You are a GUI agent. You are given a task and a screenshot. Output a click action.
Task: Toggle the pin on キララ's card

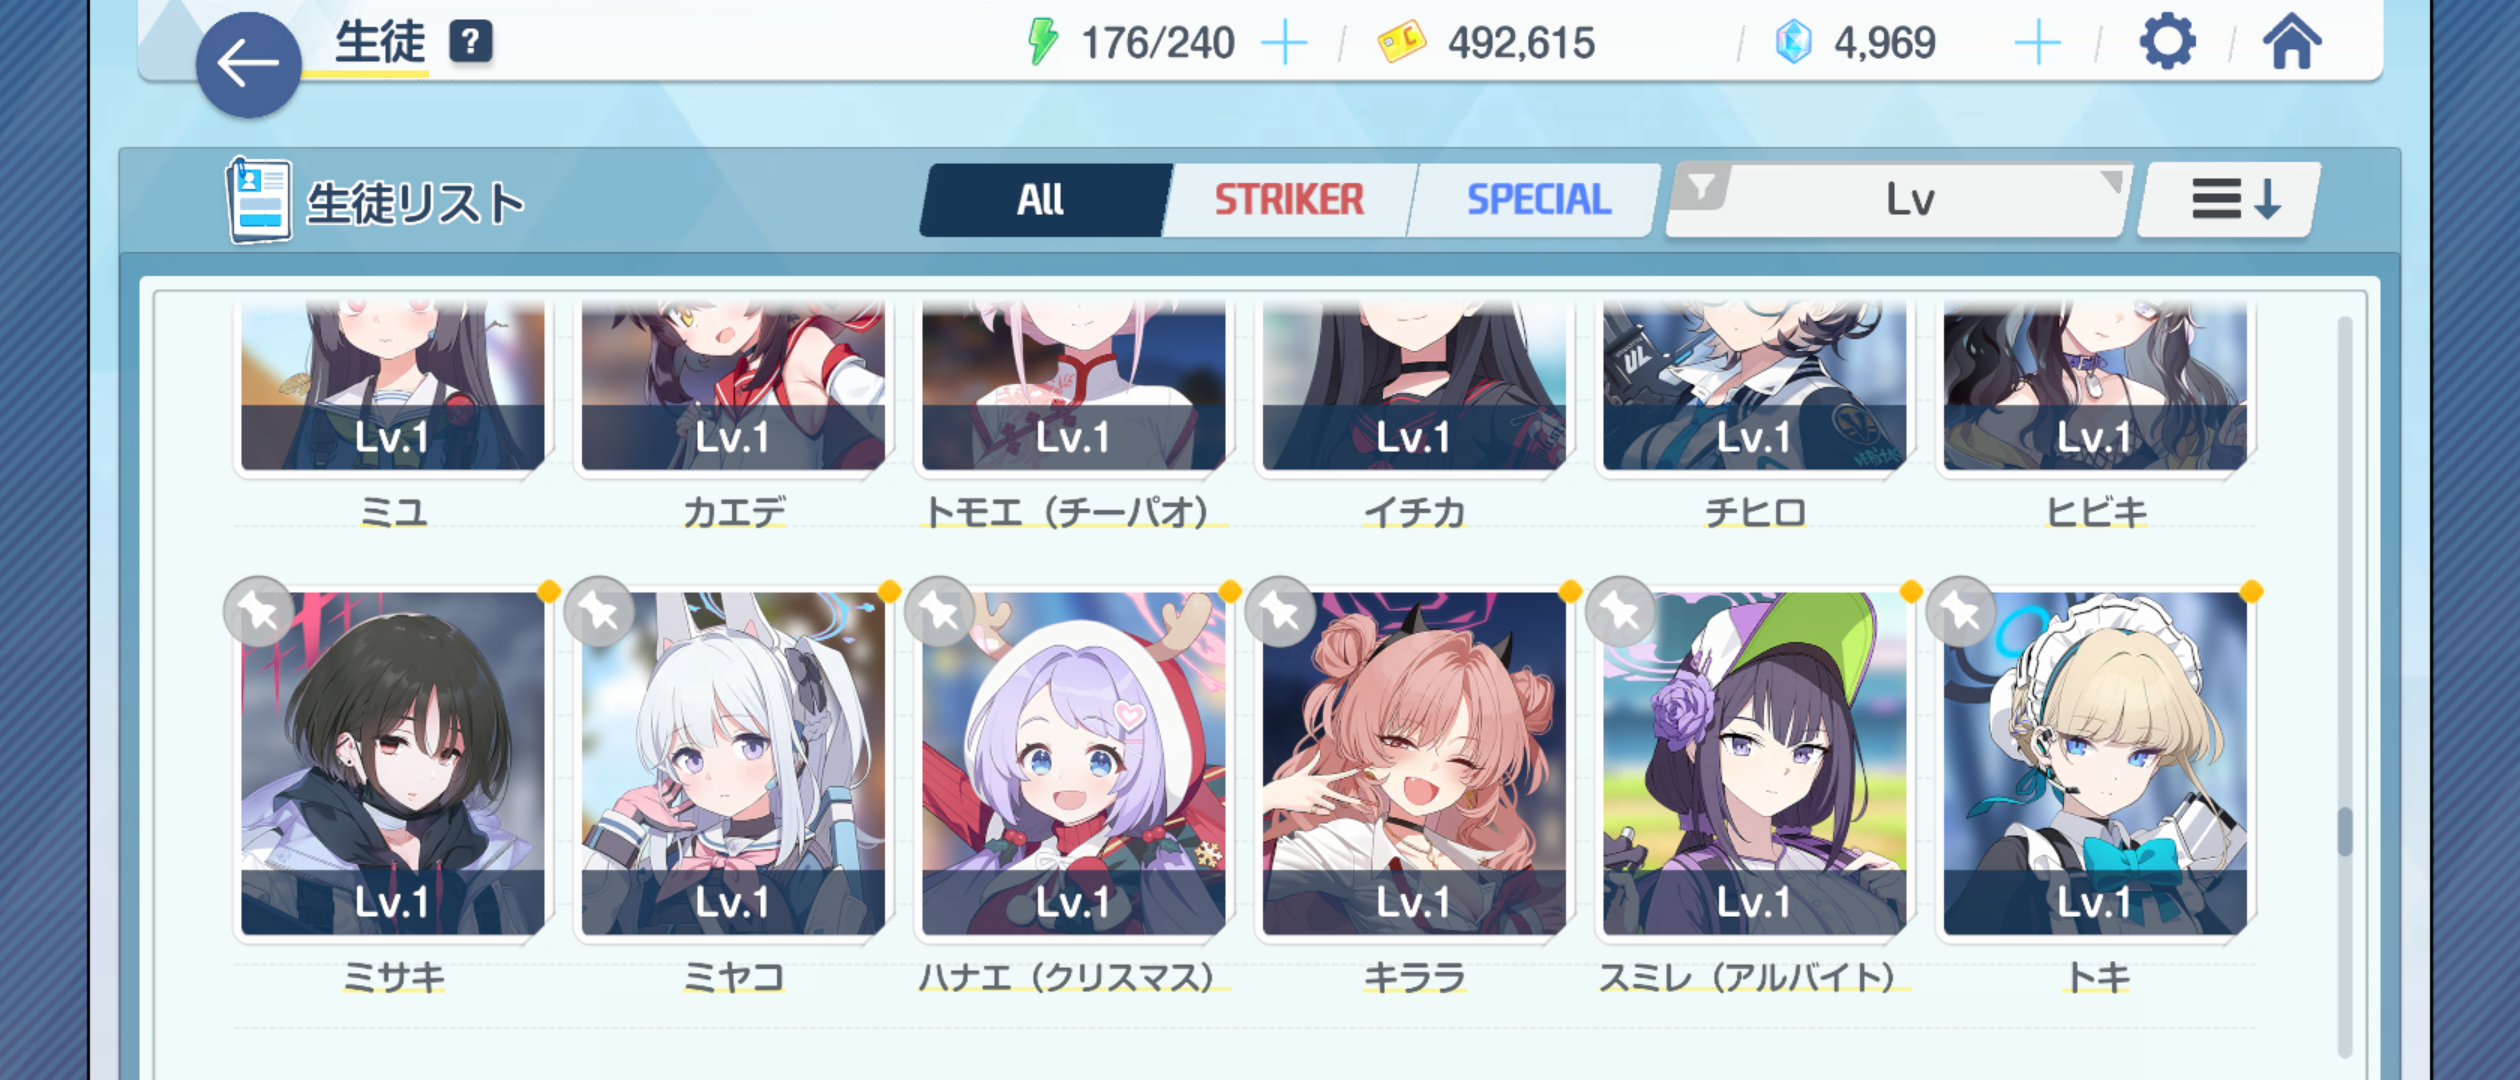tap(1280, 611)
